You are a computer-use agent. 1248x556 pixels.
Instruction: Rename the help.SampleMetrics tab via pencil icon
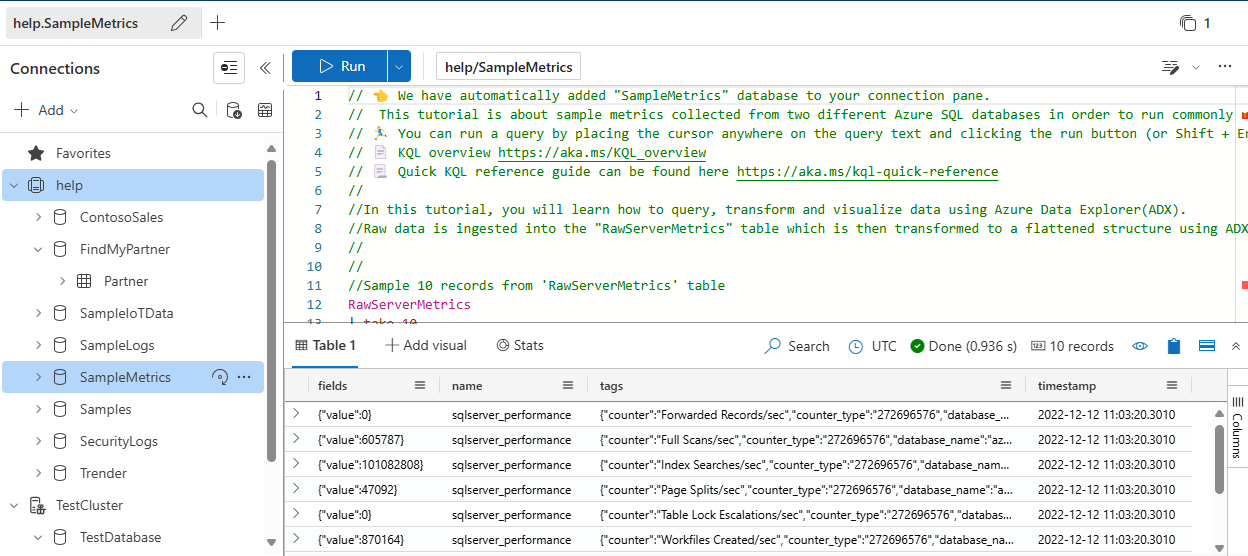[x=179, y=23]
